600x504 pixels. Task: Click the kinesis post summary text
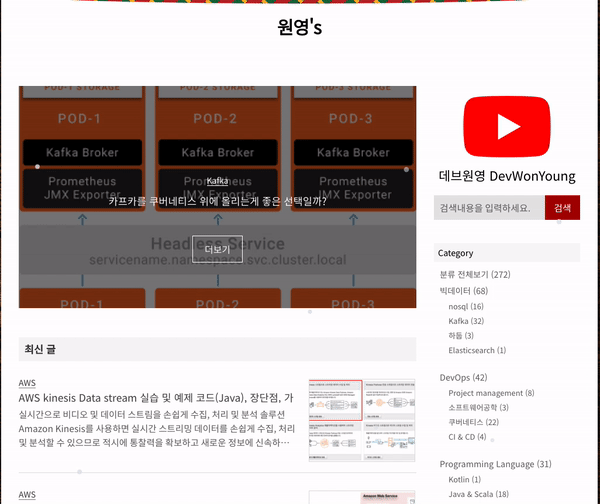157,429
